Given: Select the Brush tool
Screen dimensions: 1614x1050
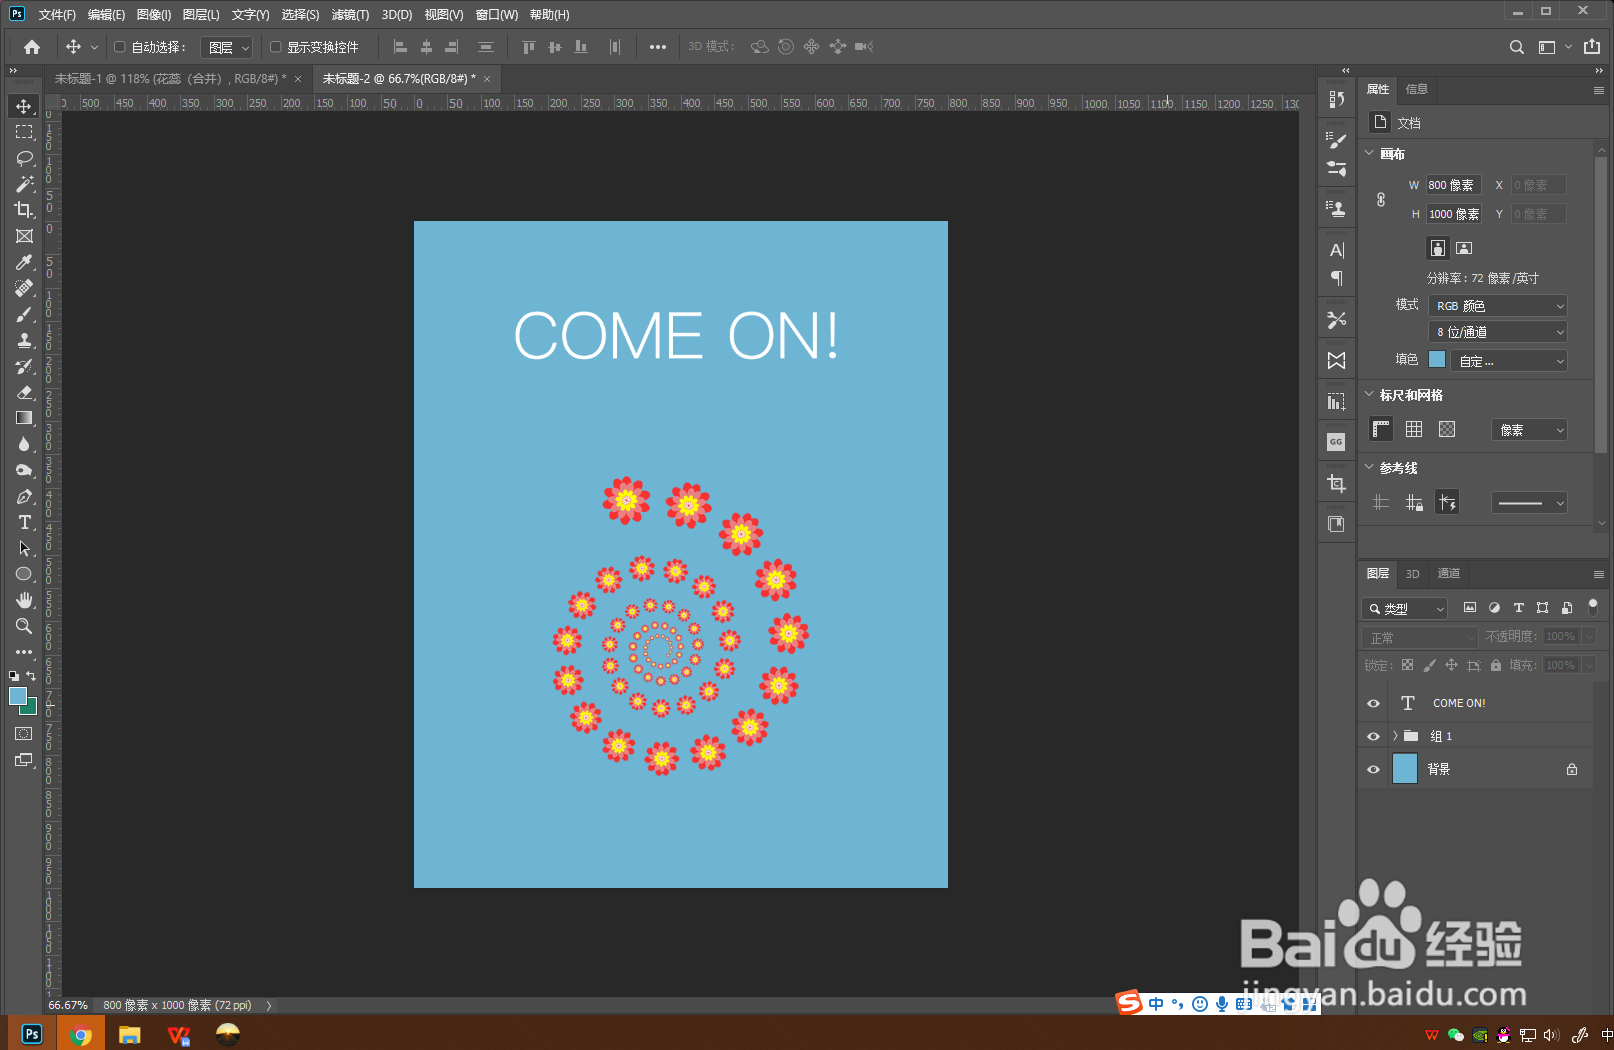Looking at the screenshot, I should 24,314.
